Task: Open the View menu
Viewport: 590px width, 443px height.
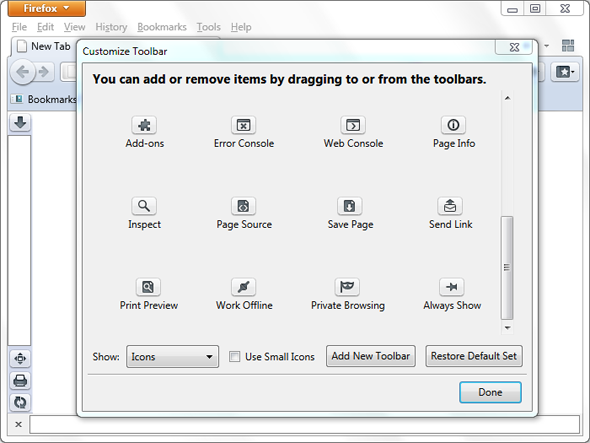Action: [x=74, y=27]
